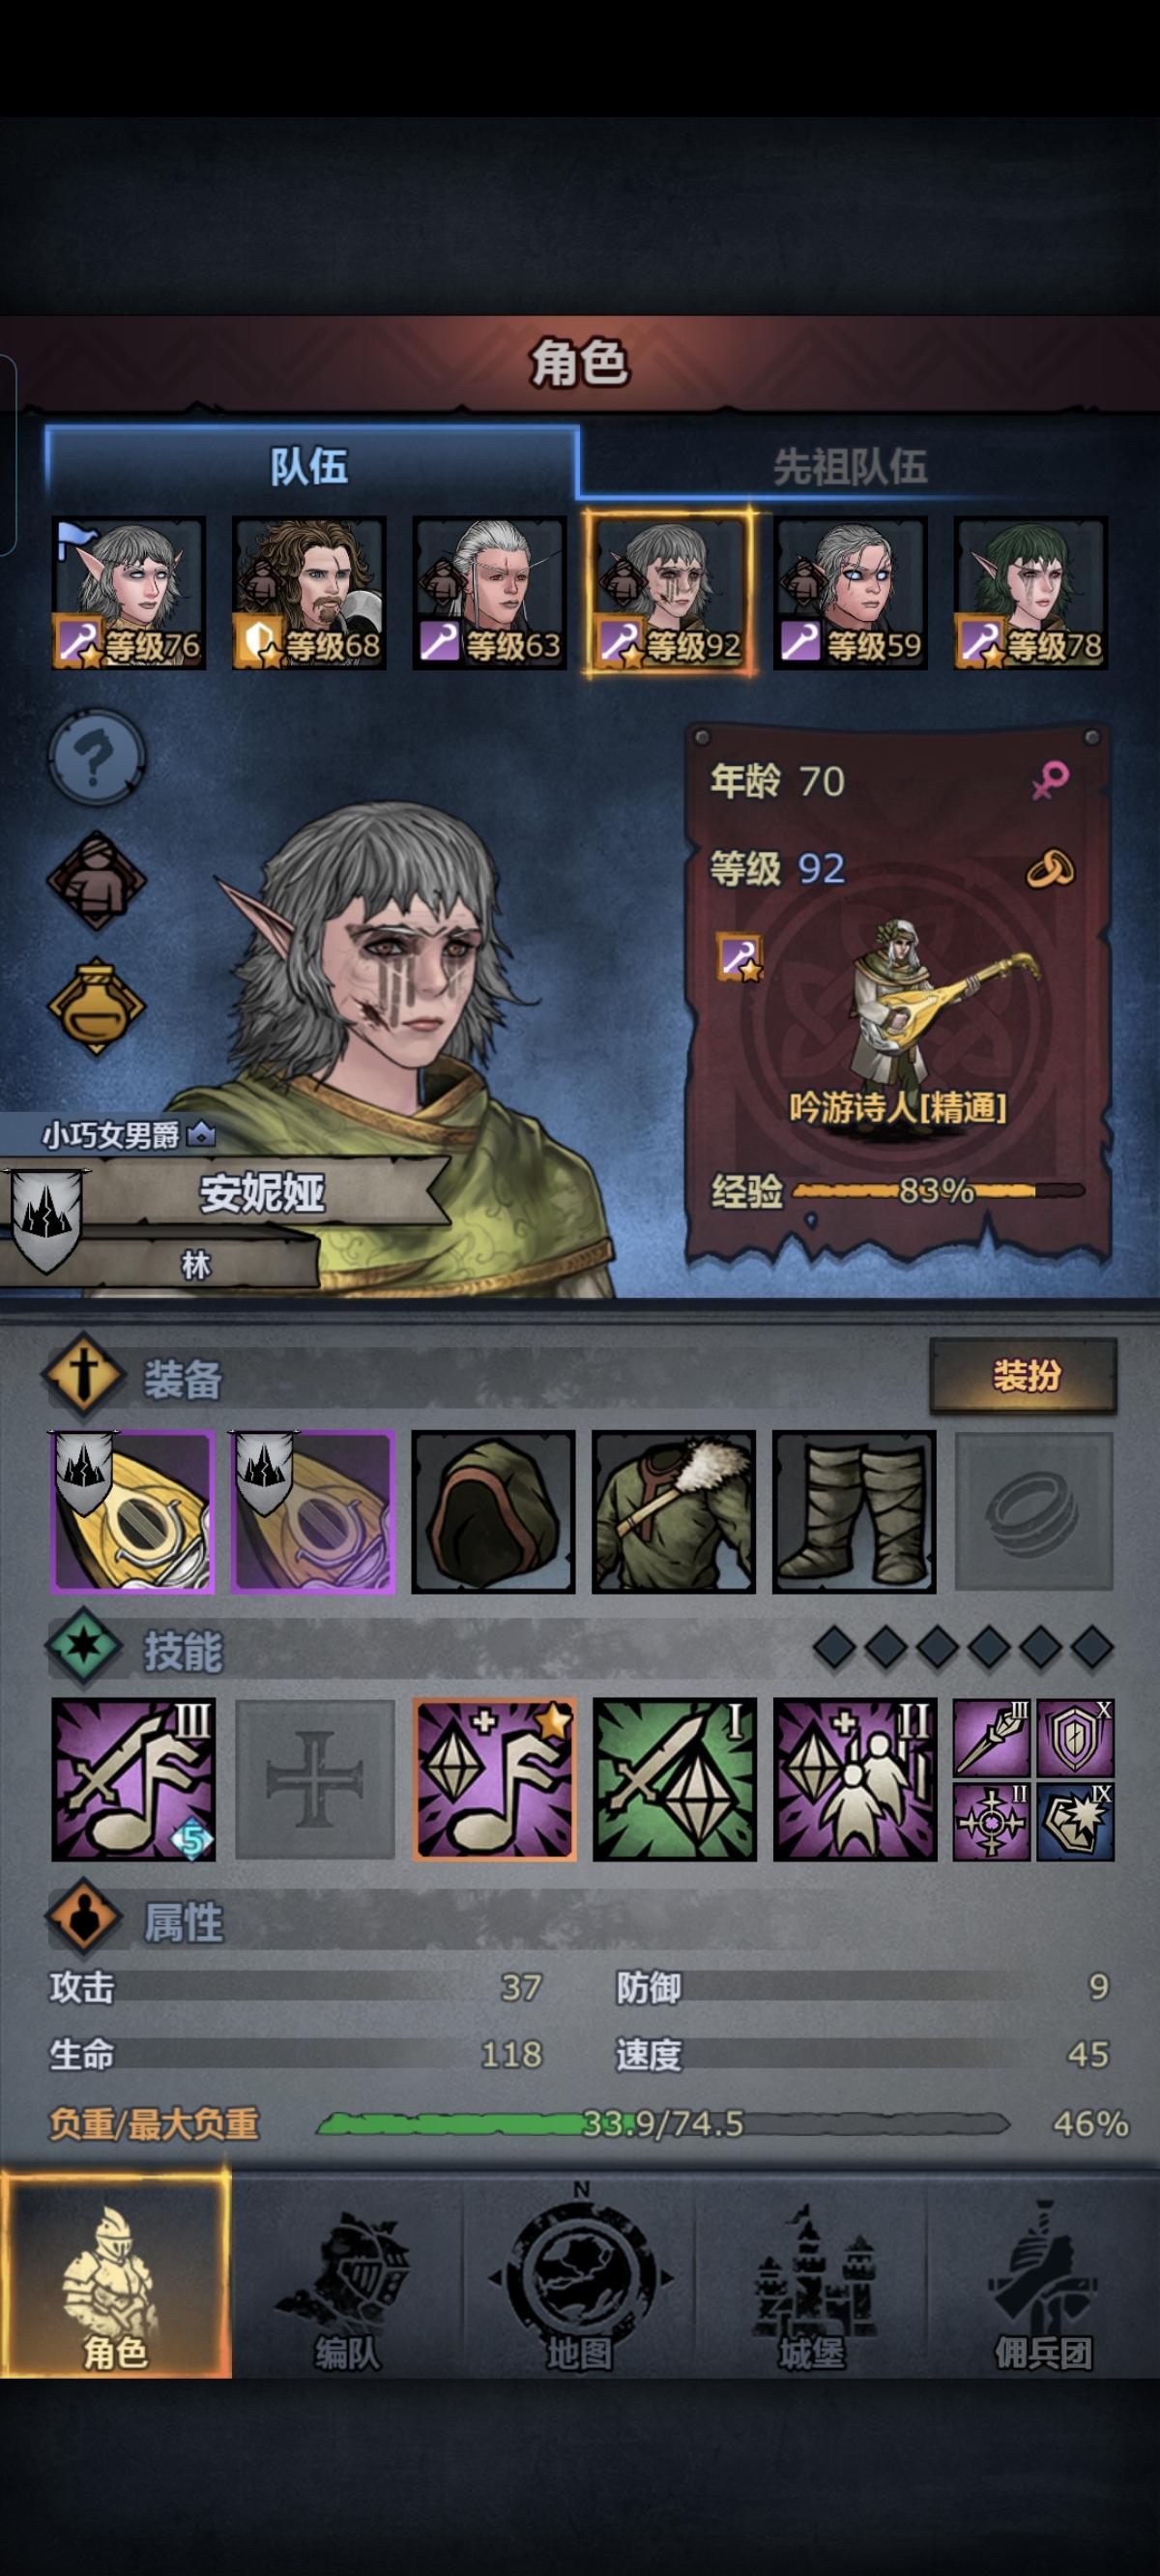Tap the 经验 83% experience bar
Image resolution: width=1160 pixels, height=2576 pixels.
[x=938, y=1191]
